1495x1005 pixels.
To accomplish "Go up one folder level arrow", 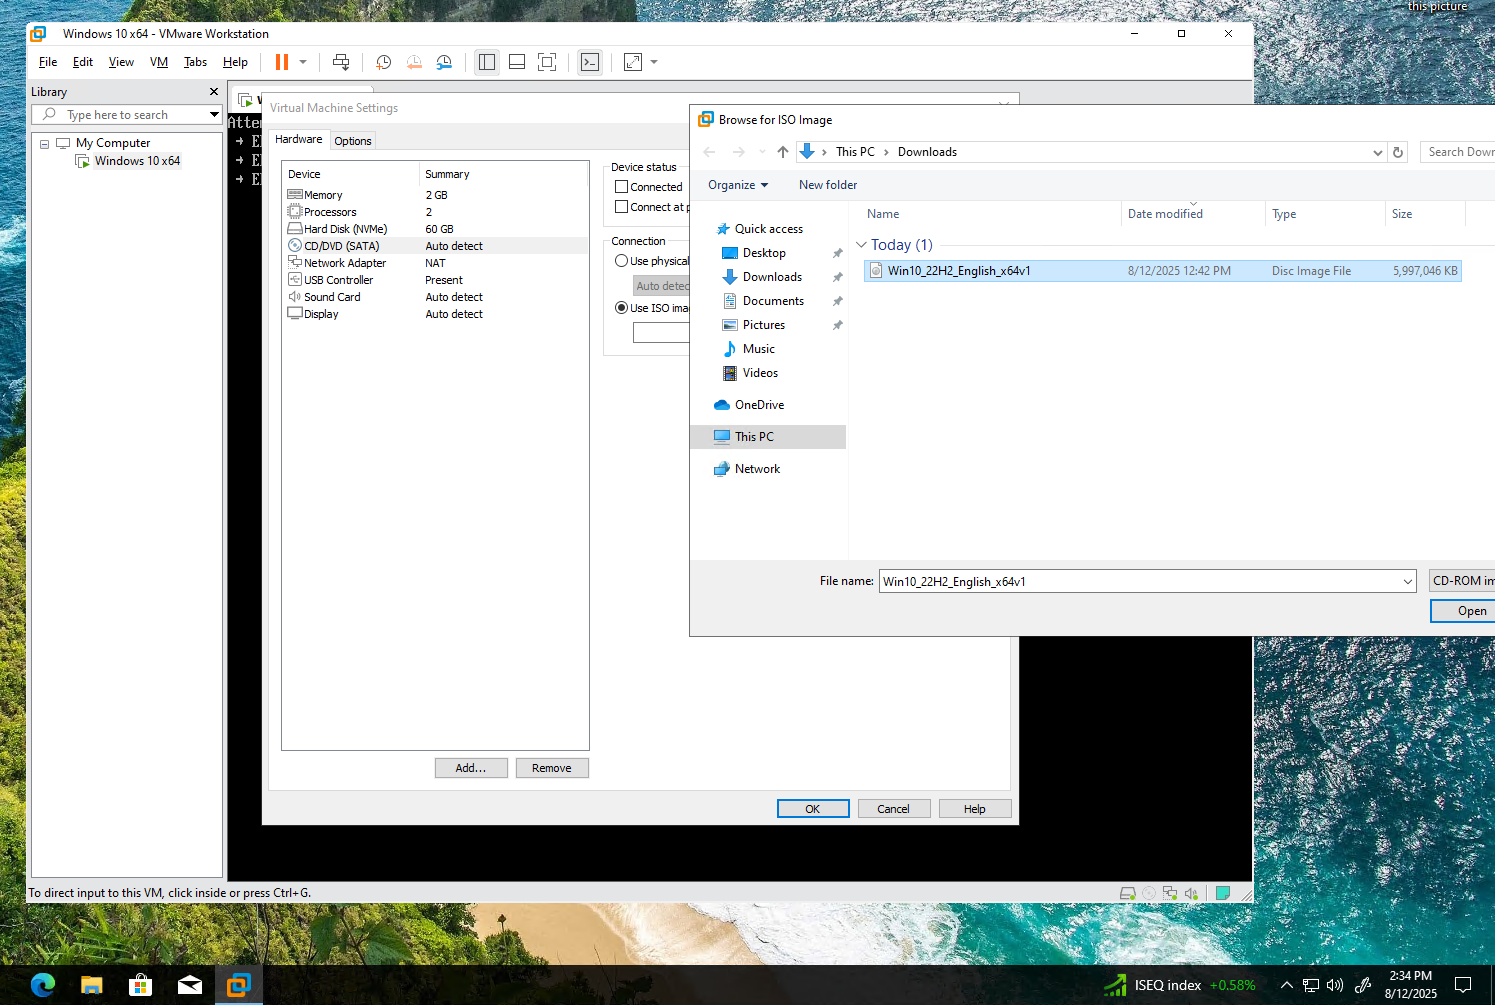I will [x=783, y=152].
